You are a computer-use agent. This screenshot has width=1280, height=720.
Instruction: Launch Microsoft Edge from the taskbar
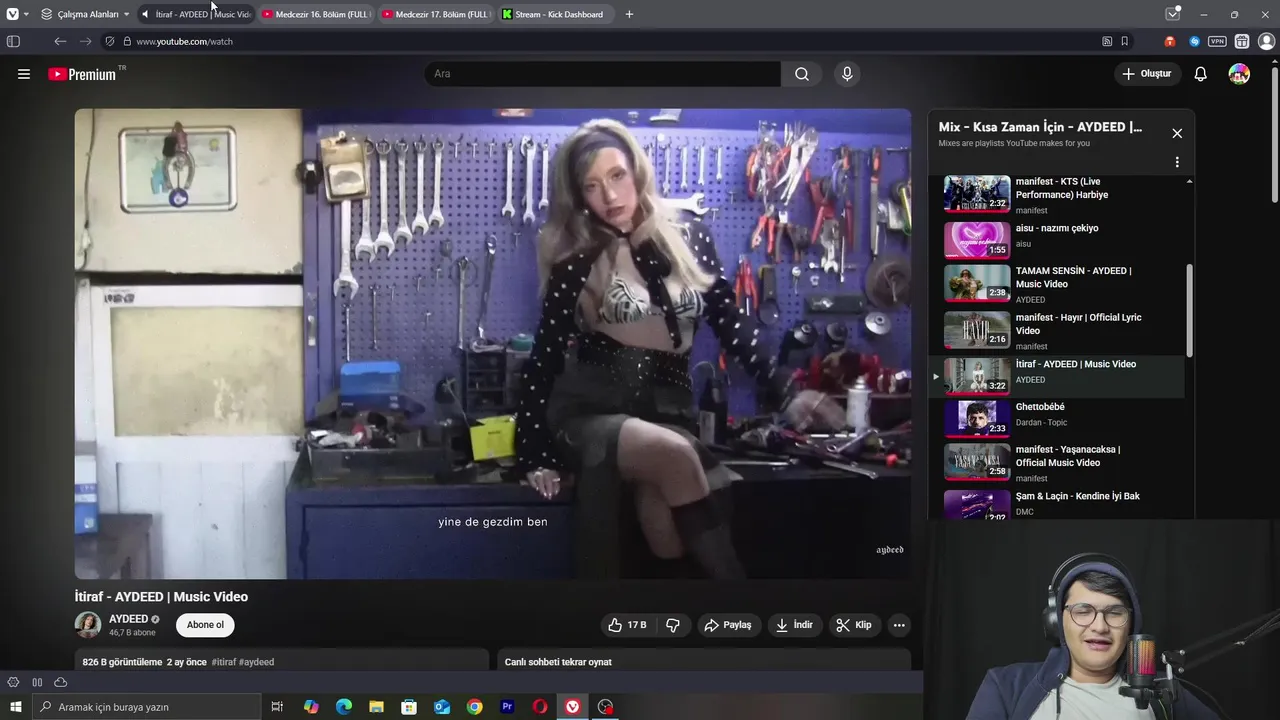344,707
